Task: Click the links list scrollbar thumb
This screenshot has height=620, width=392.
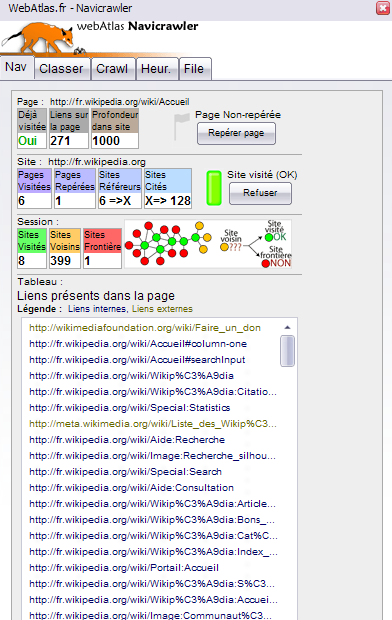Action: [288, 351]
